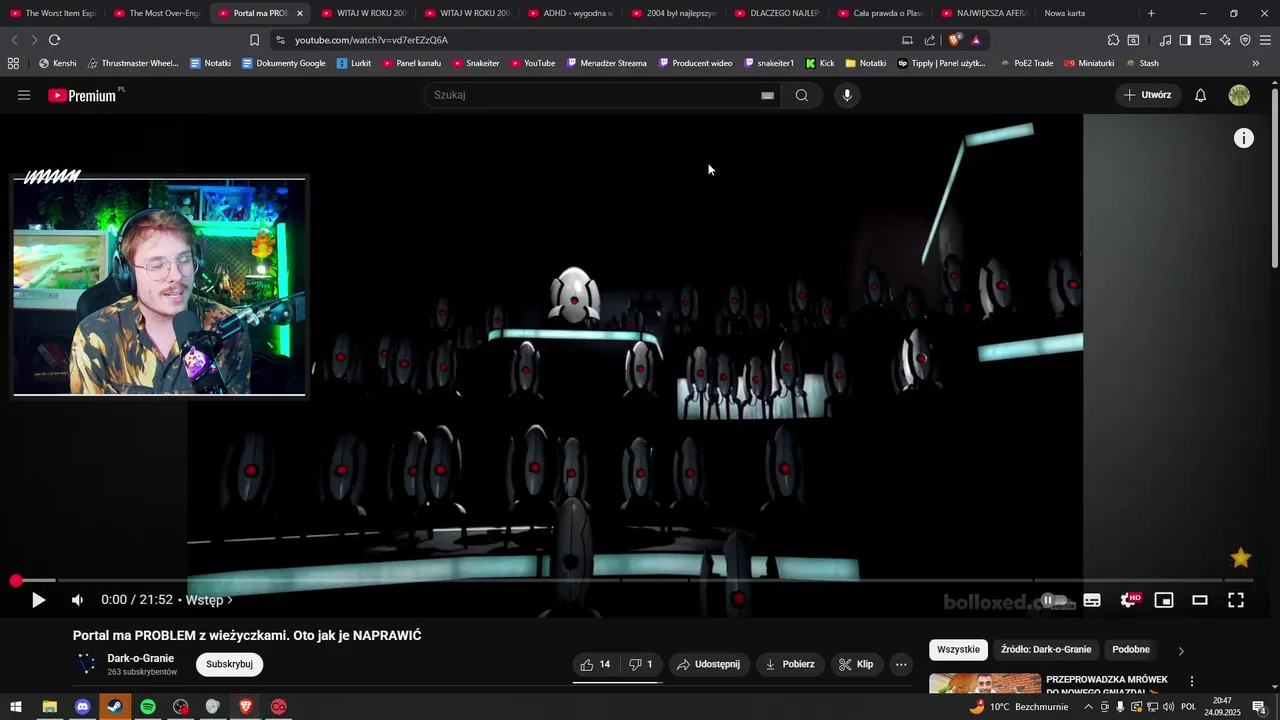
Task: Dislike the video
Action: (640, 664)
